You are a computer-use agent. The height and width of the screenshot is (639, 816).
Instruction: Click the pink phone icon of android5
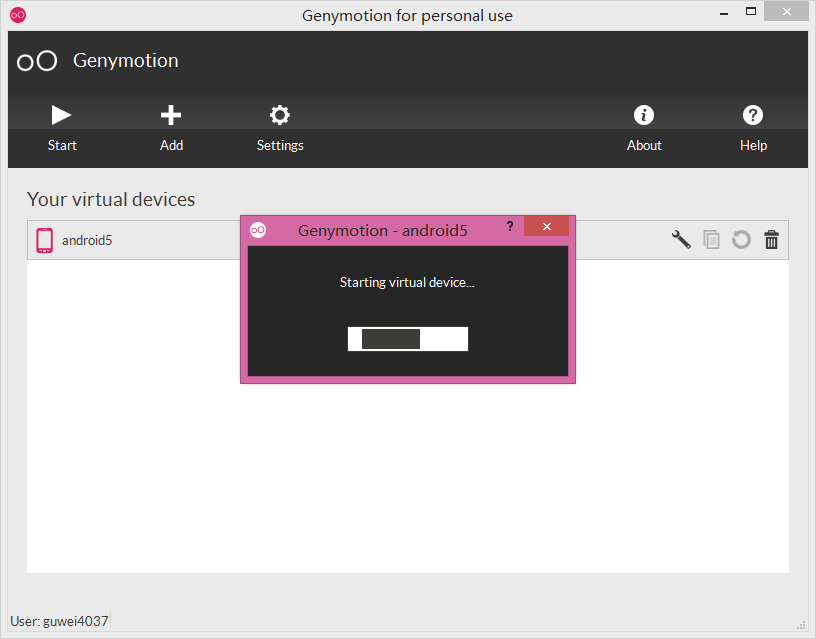44,240
